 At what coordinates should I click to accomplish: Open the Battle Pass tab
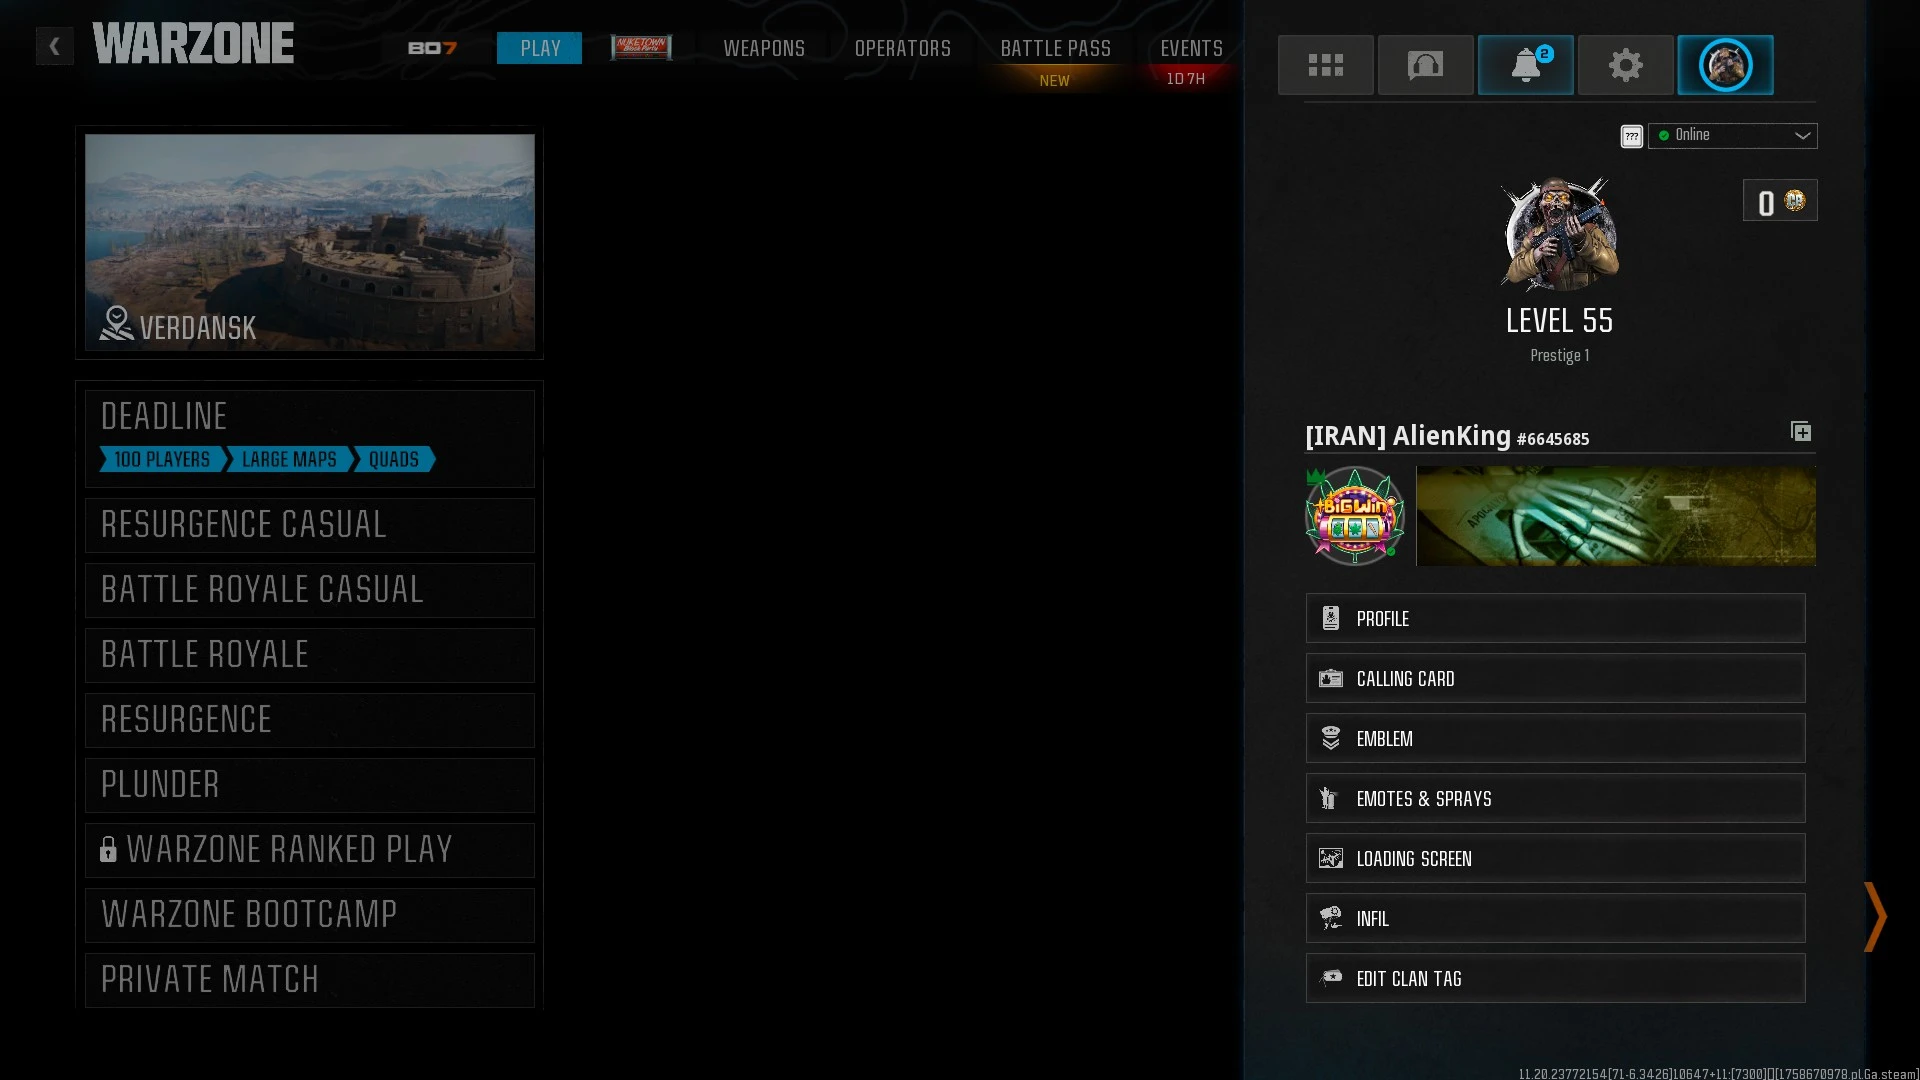click(1055, 48)
